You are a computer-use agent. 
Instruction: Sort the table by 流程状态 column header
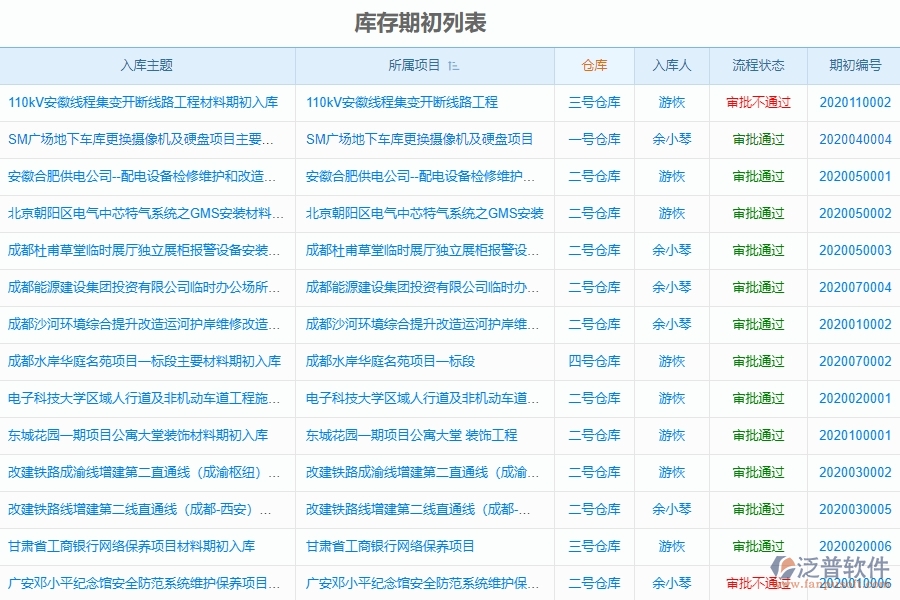point(757,63)
